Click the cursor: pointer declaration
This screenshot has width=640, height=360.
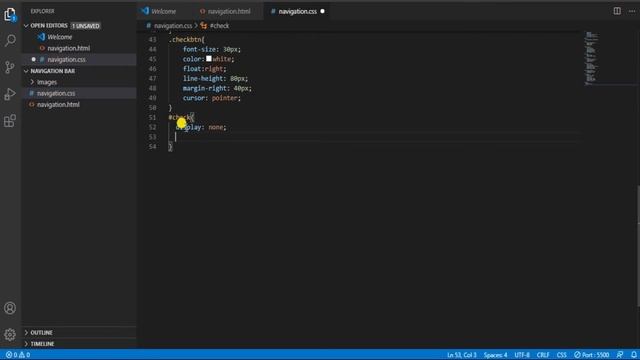coord(211,98)
